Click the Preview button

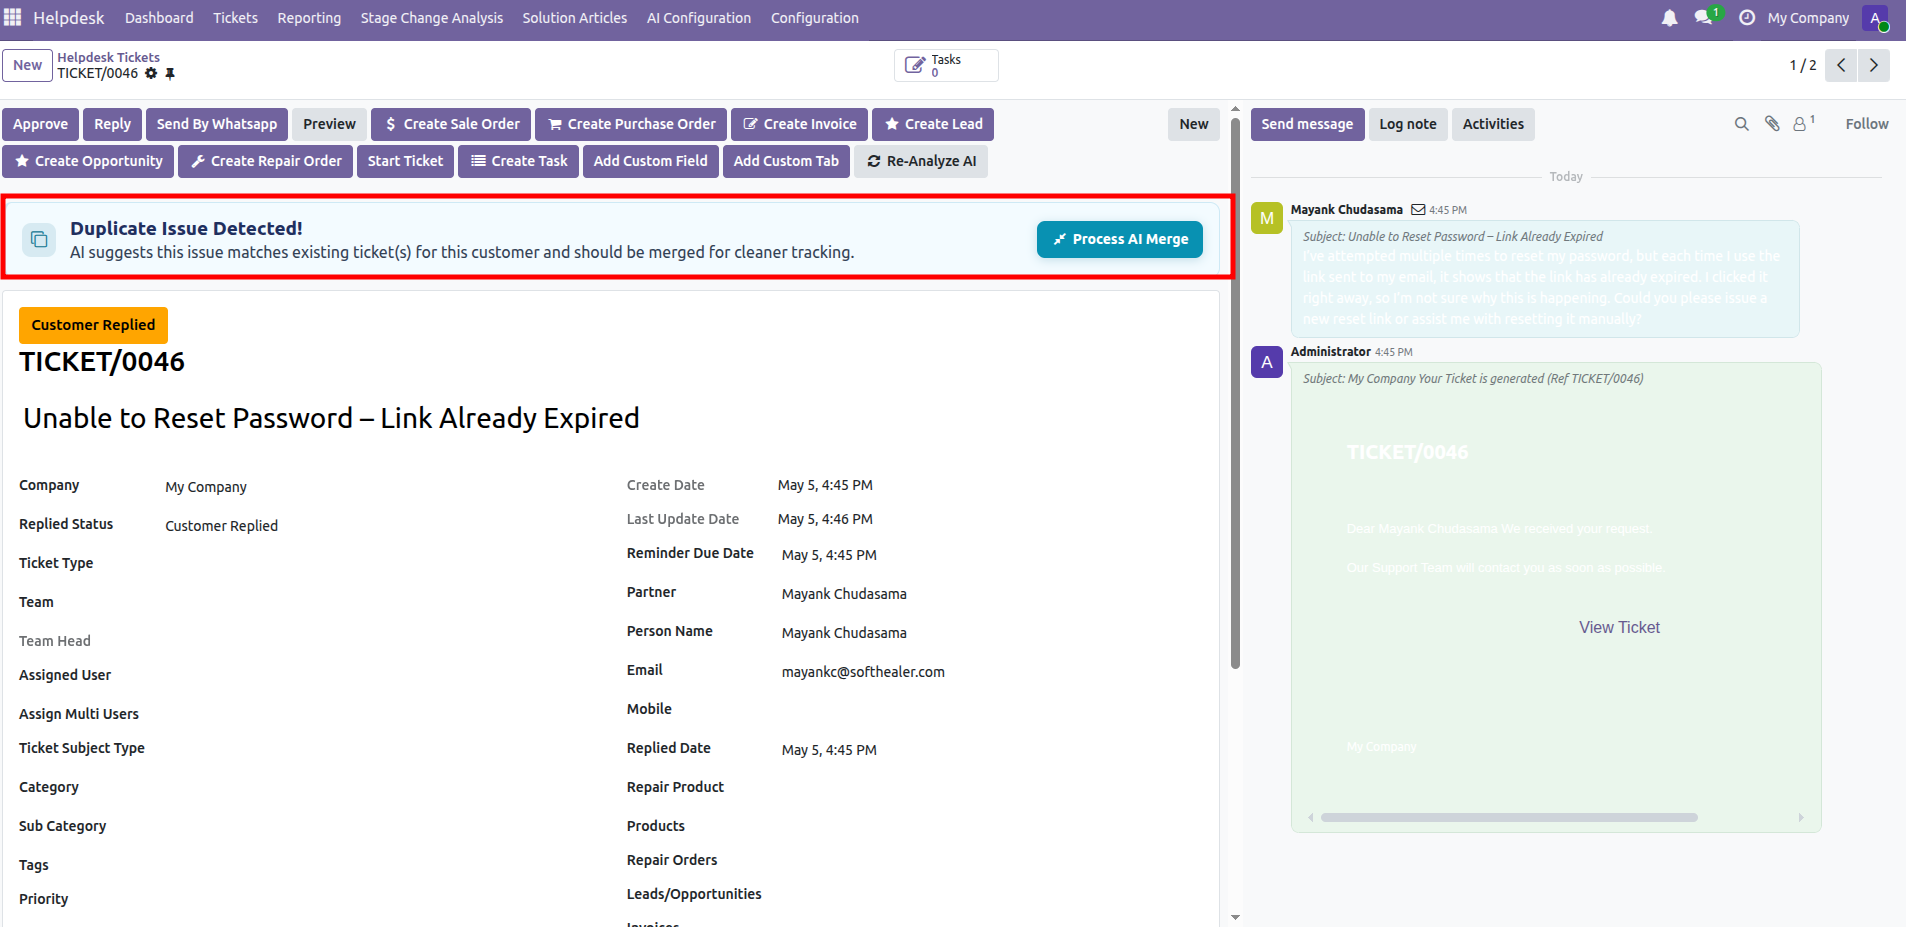coord(329,124)
